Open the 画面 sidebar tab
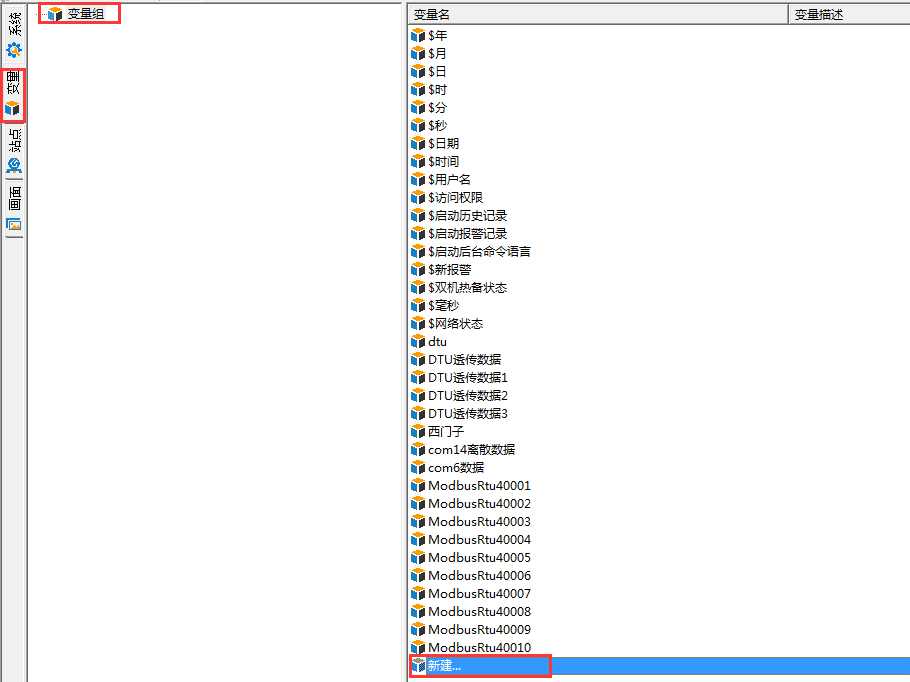This screenshot has width=910, height=682. click(x=14, y=208)
